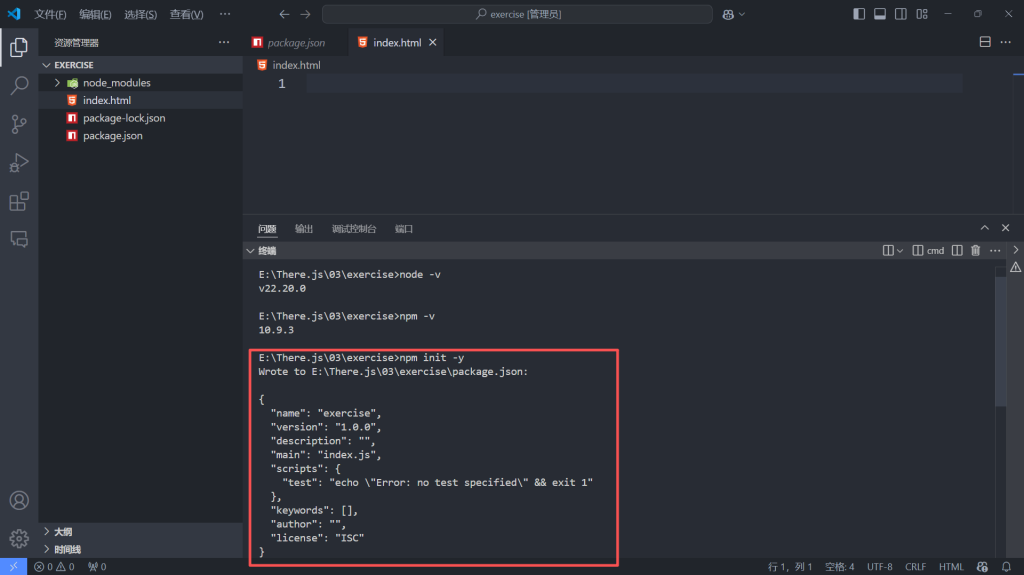Toggle the primary sidebar visibility
The height and width of the screenshot is (575, 1024).
click(x=859, y=14)
